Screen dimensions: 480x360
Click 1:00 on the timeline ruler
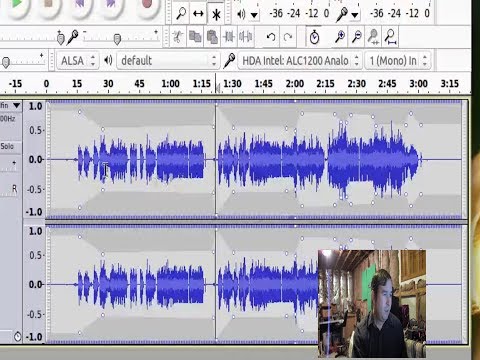pos(170,83)
